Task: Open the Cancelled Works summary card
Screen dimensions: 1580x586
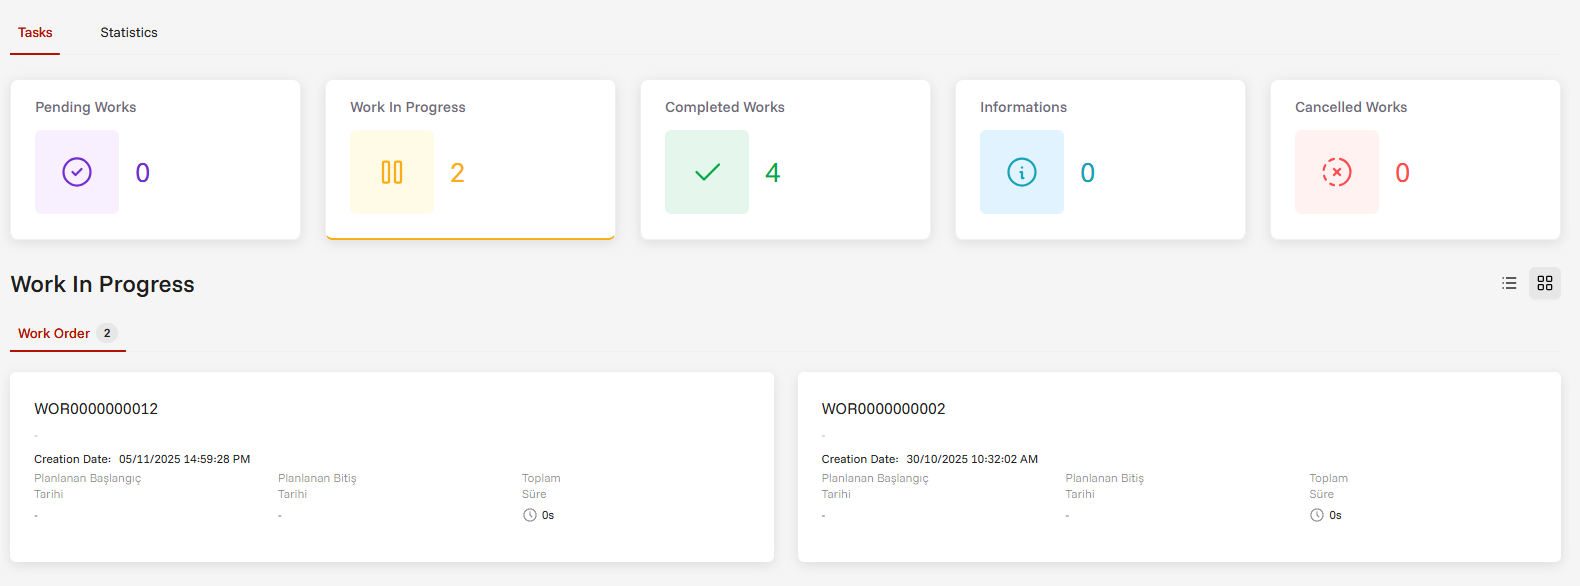Action: 1415,159
